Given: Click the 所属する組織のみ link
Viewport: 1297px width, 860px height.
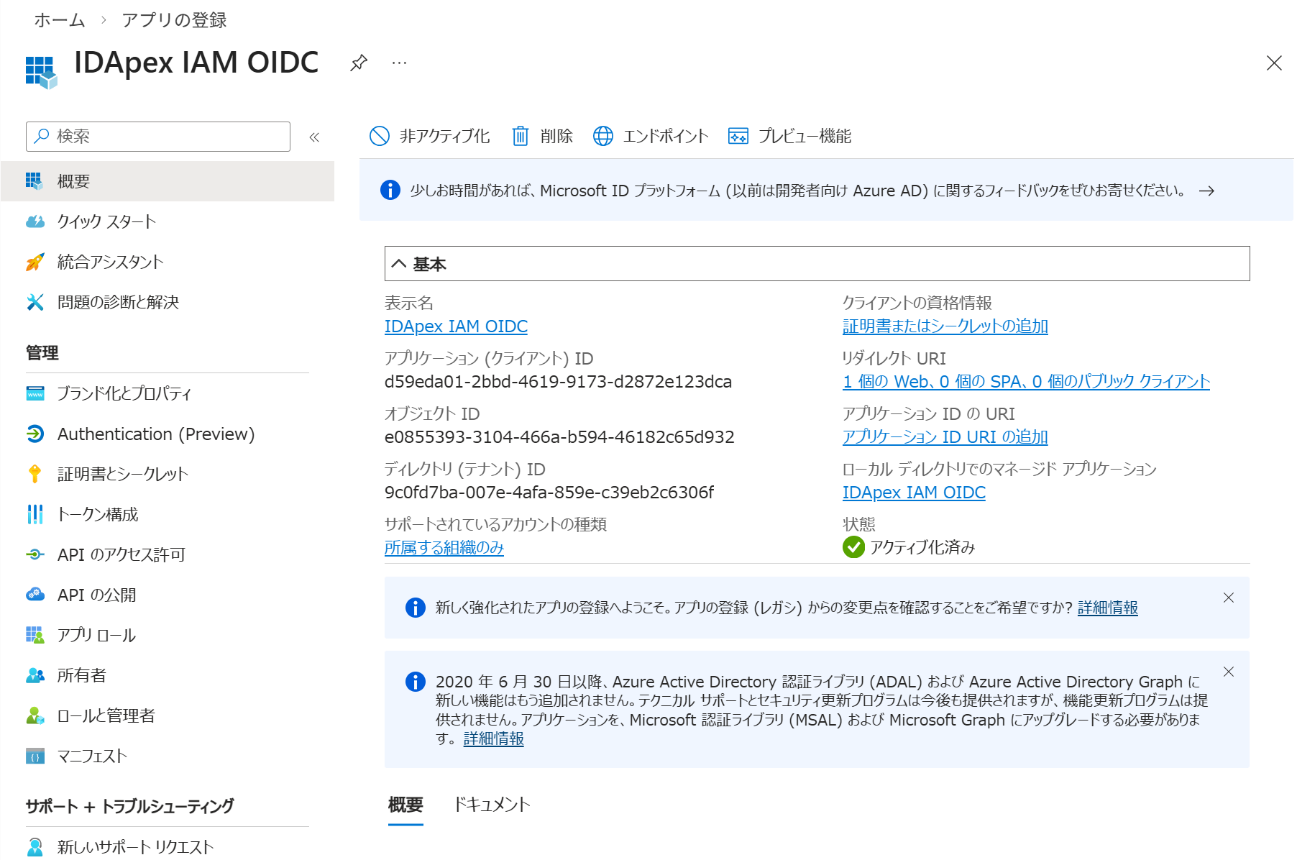Looking at the screenshot, I should (444, 548).
